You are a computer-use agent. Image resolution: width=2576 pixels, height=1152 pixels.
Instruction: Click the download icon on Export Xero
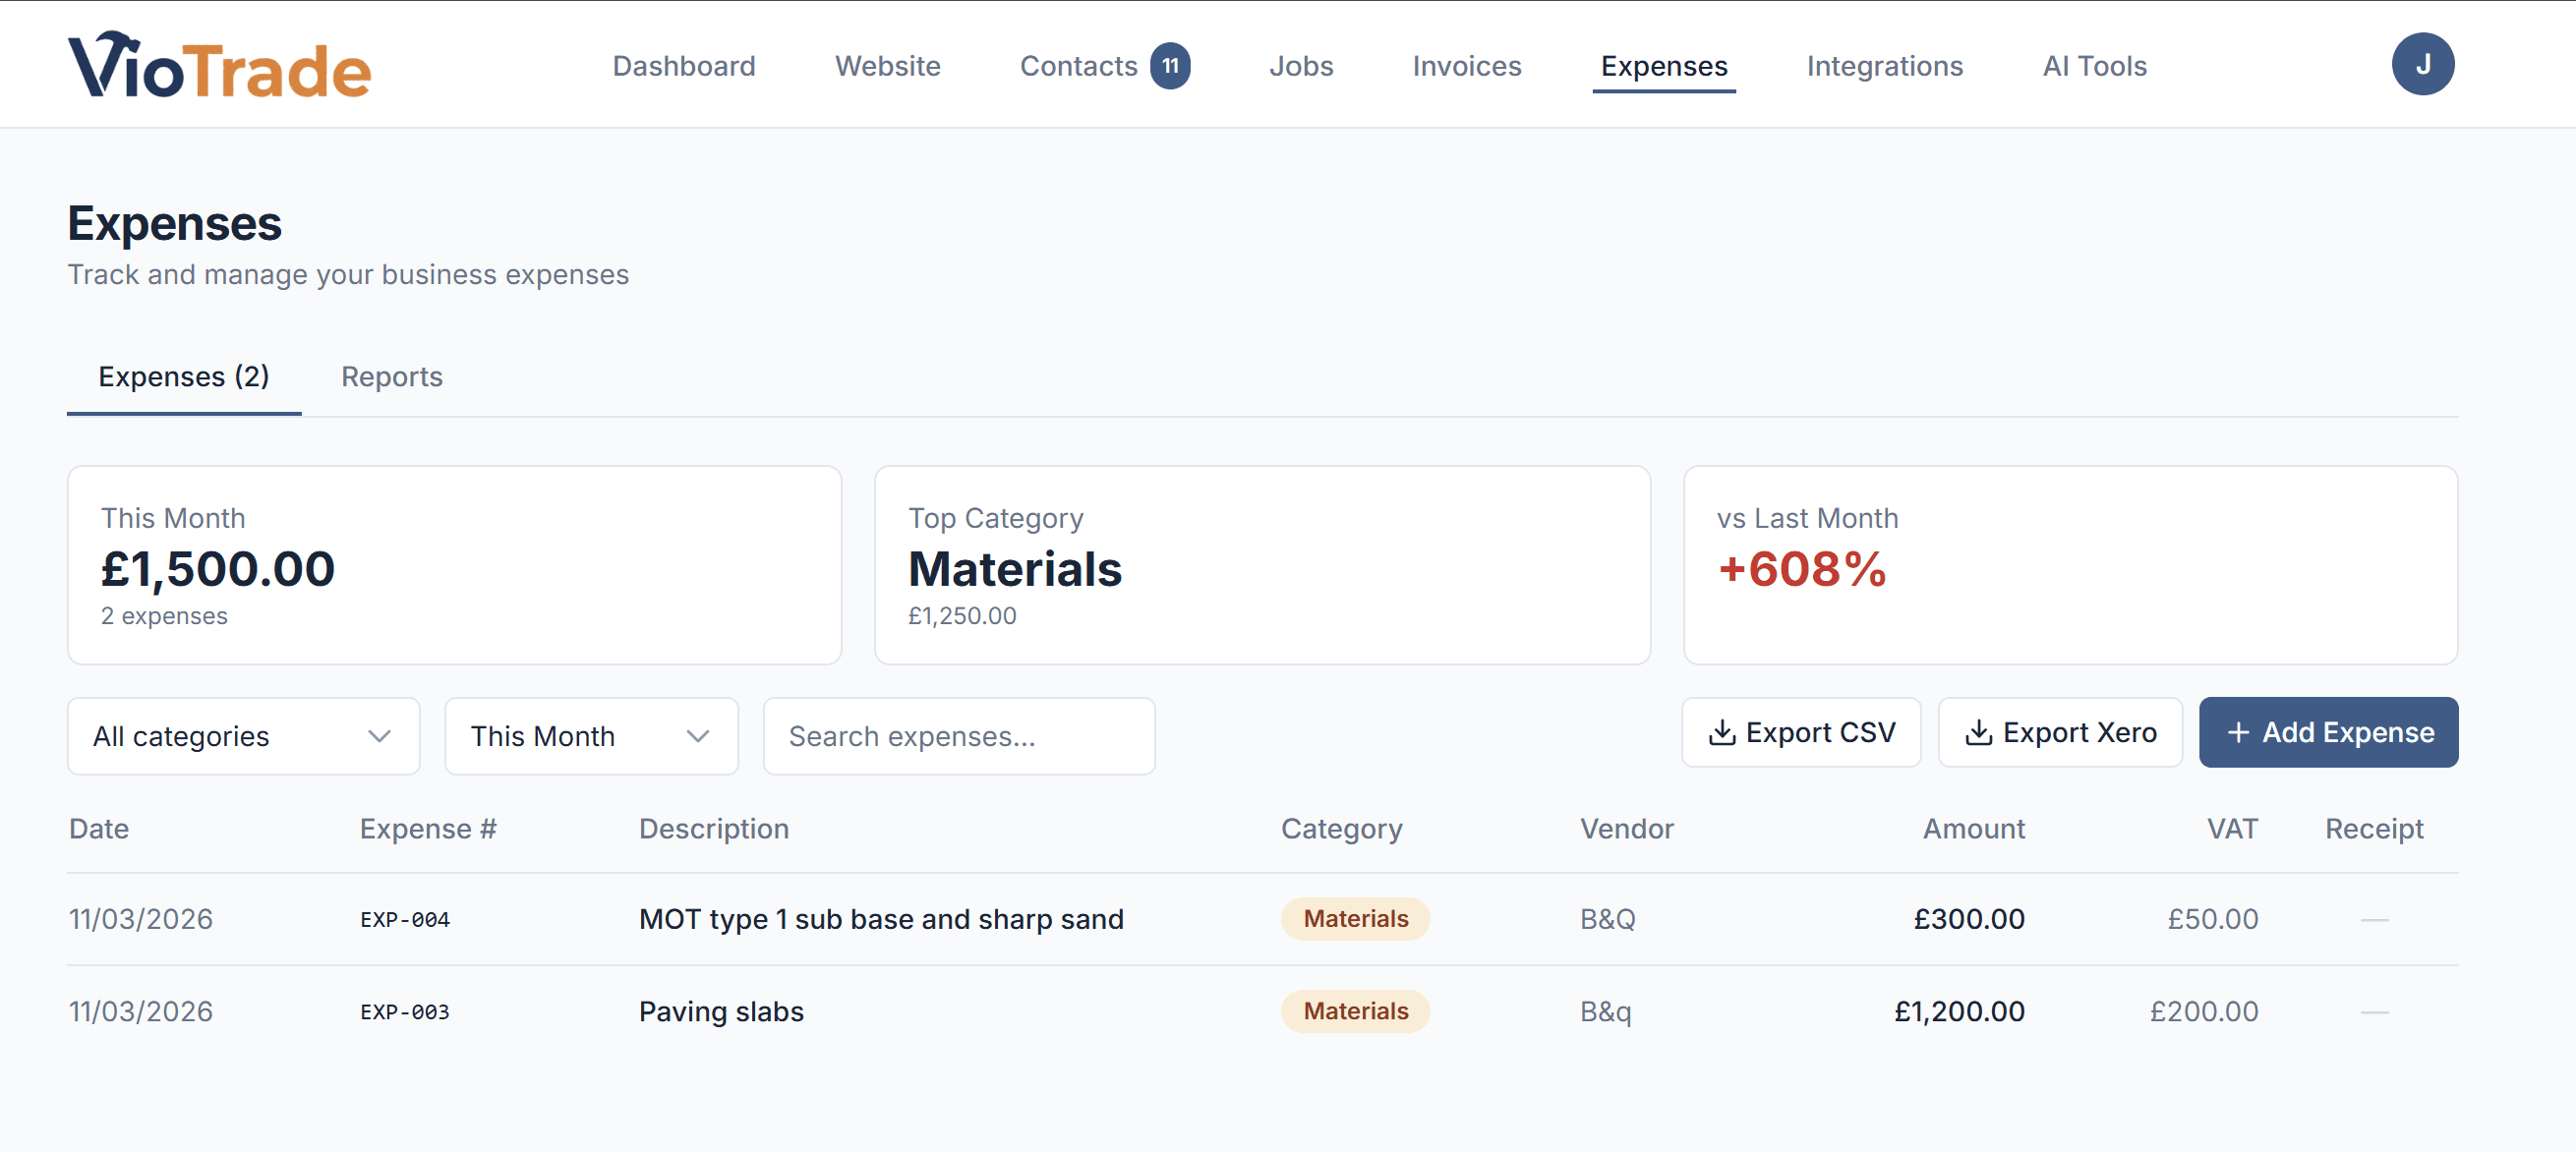pos(1979,732)
